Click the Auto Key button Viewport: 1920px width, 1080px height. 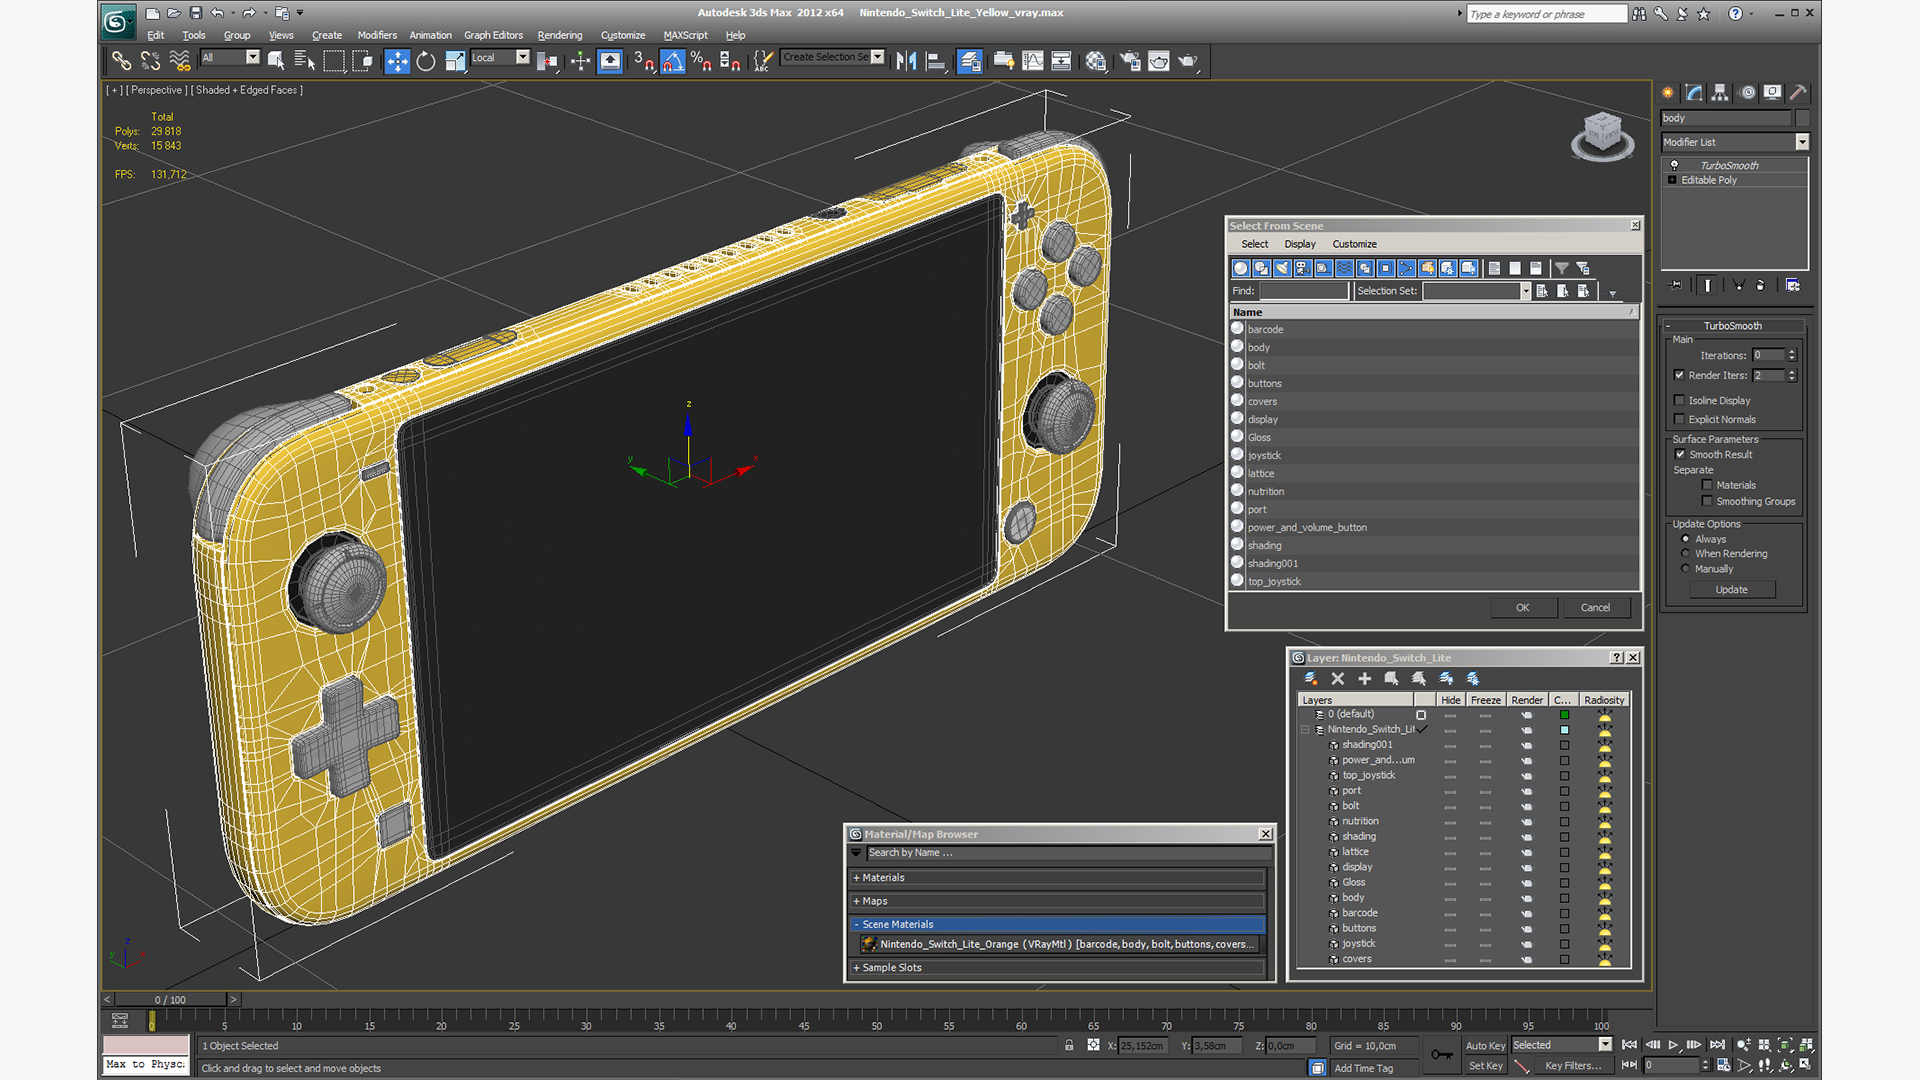tap(1485, 1046)
